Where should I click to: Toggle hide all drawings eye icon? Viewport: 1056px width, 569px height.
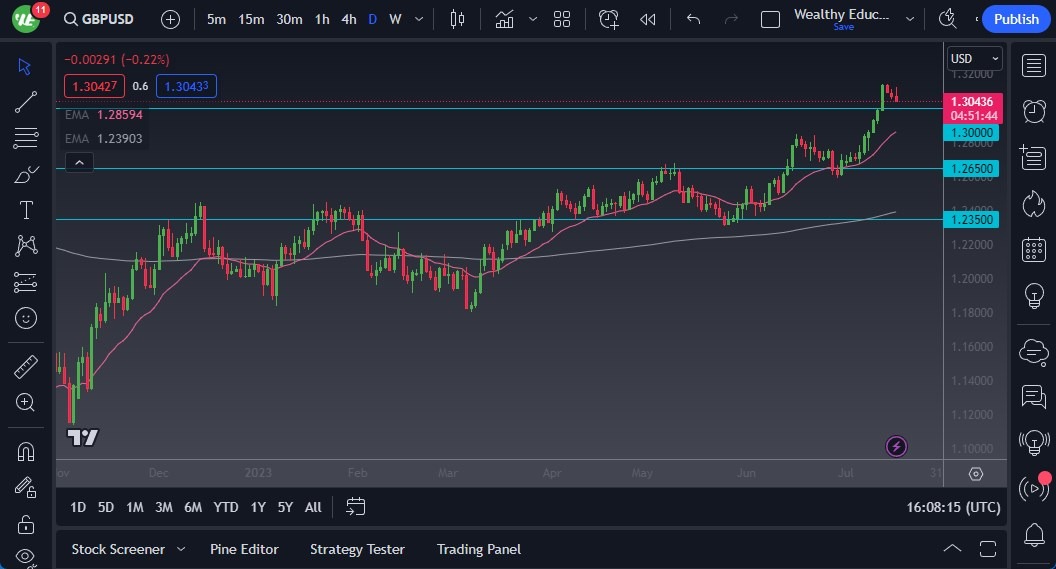coord(26,556)
